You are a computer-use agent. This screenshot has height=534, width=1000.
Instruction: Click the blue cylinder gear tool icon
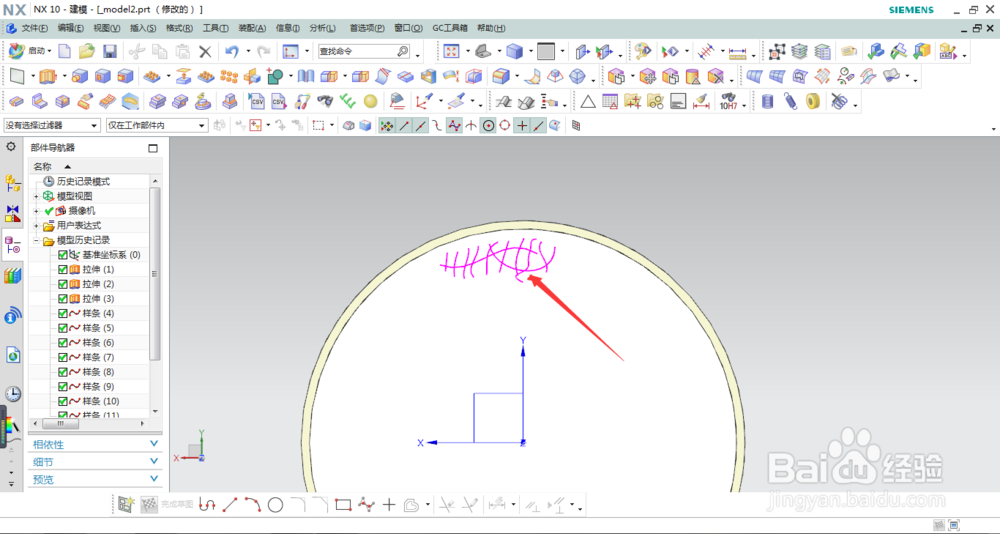(767, 101)
